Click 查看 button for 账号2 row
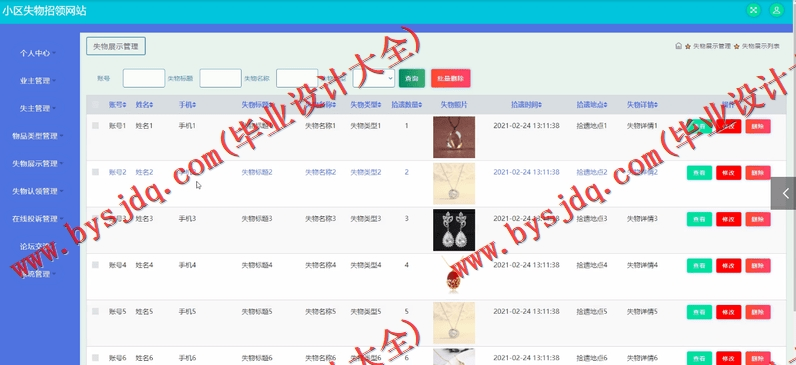The height and width of the screenshot is (365, 796). 699,173
